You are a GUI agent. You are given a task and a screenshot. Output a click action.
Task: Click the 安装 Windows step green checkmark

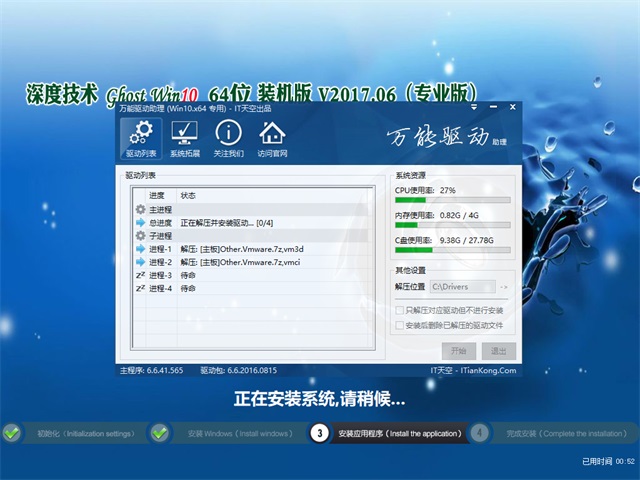160,433
